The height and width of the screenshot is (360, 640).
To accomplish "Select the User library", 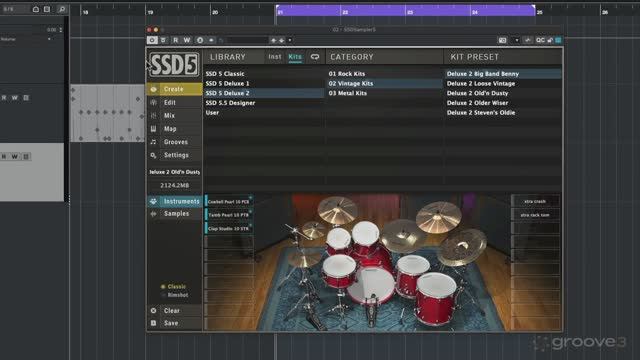I will click(x=264, y=113).
